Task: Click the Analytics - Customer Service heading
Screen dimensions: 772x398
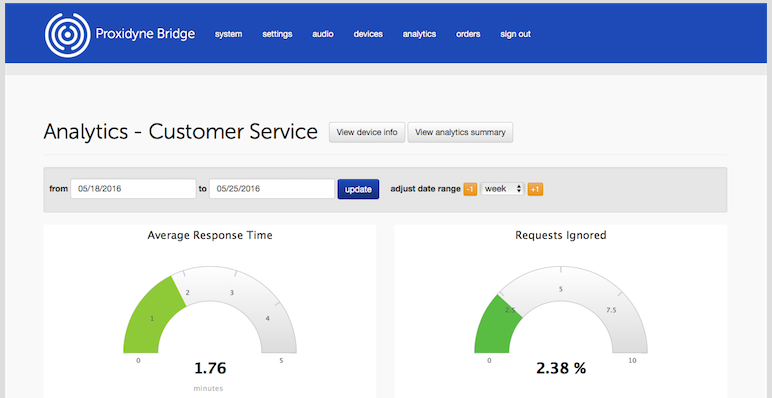Action: 181,132
